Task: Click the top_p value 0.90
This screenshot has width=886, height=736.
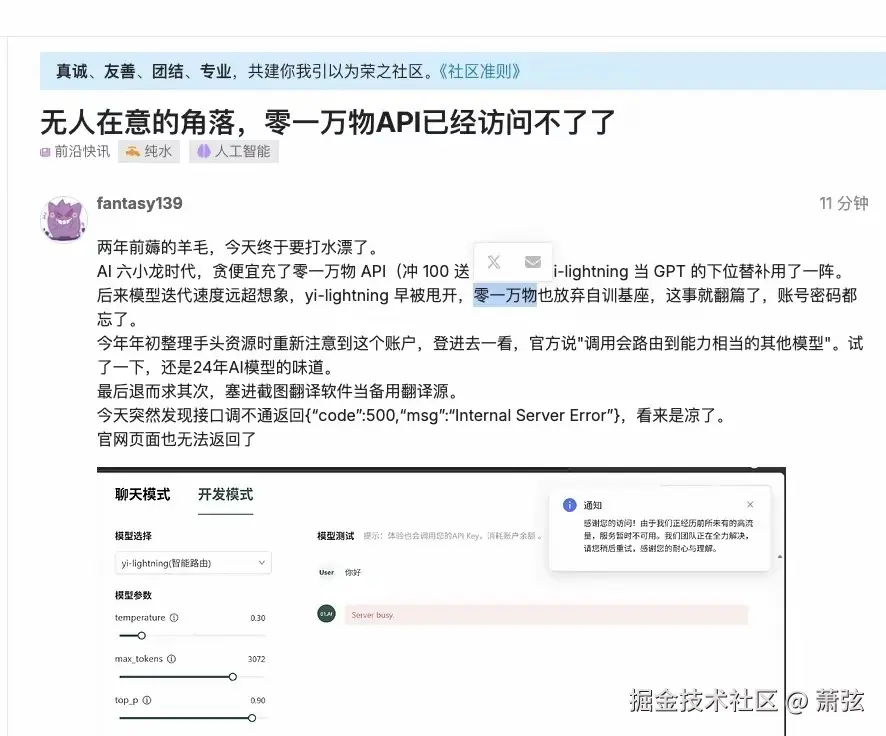Action: tap(258, 700)
